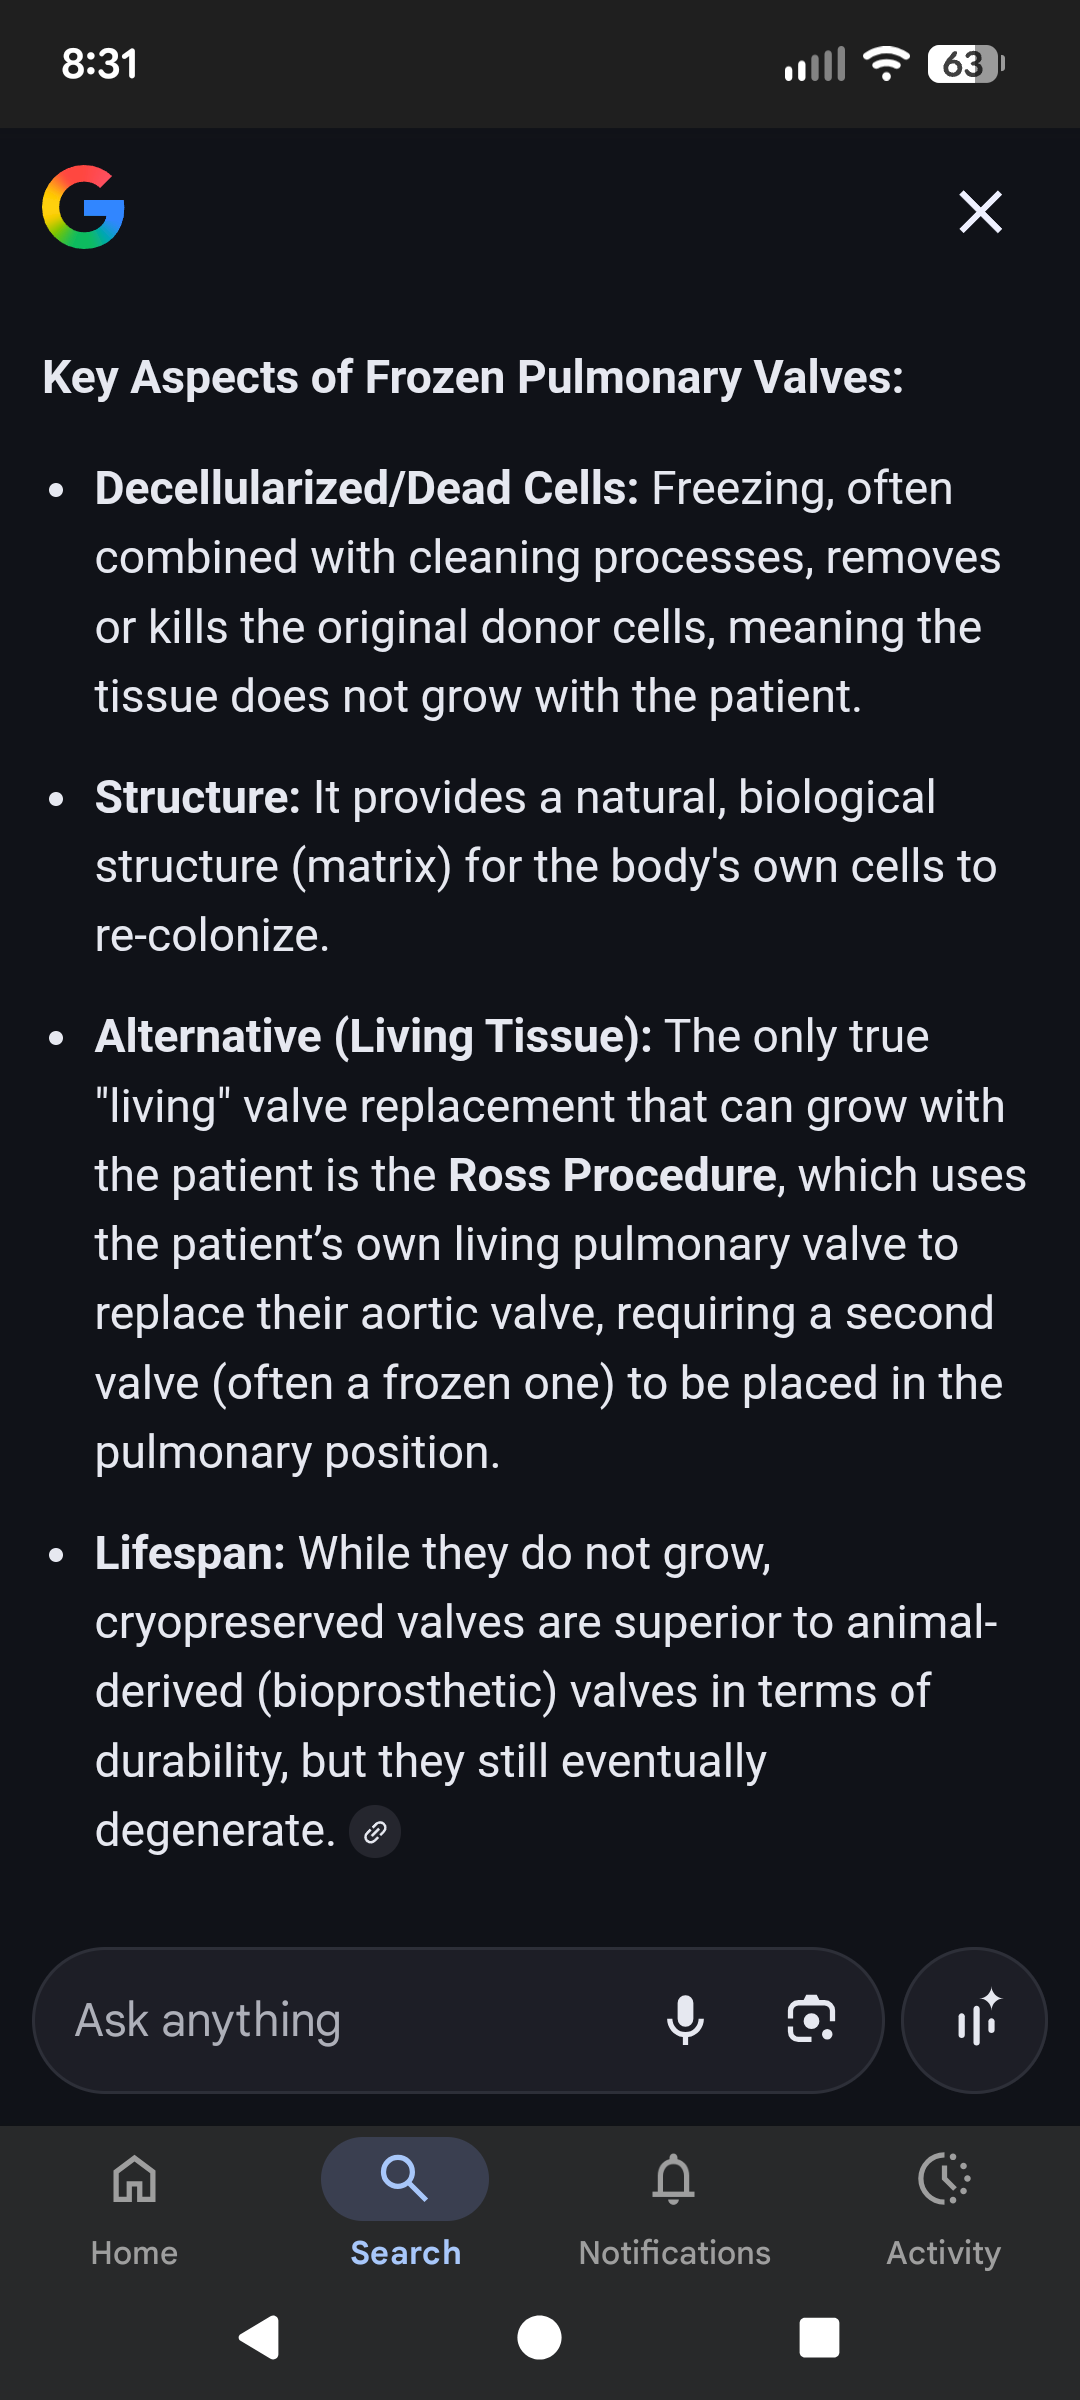
Task: Tap the microphone voice search icon
Action: [x=685, y=2020]
